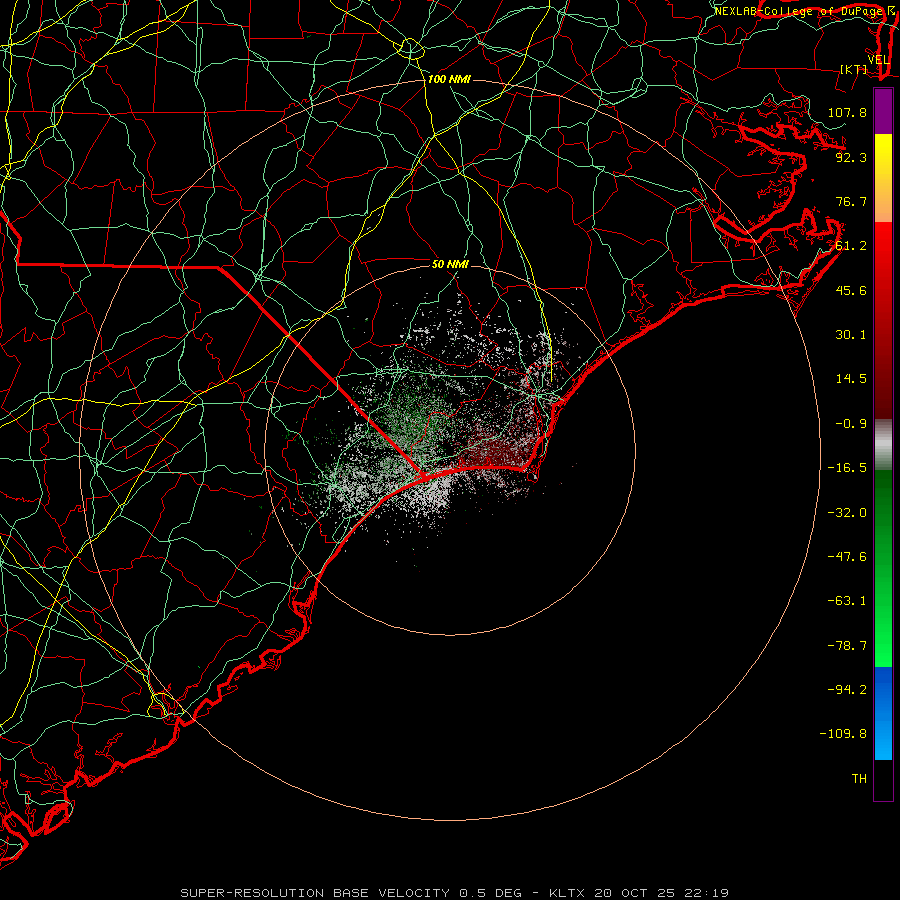This screenshot has width=900, height=900.
Task: Click the "50 NMI" range ring label
Action: (x=450, y=264)
